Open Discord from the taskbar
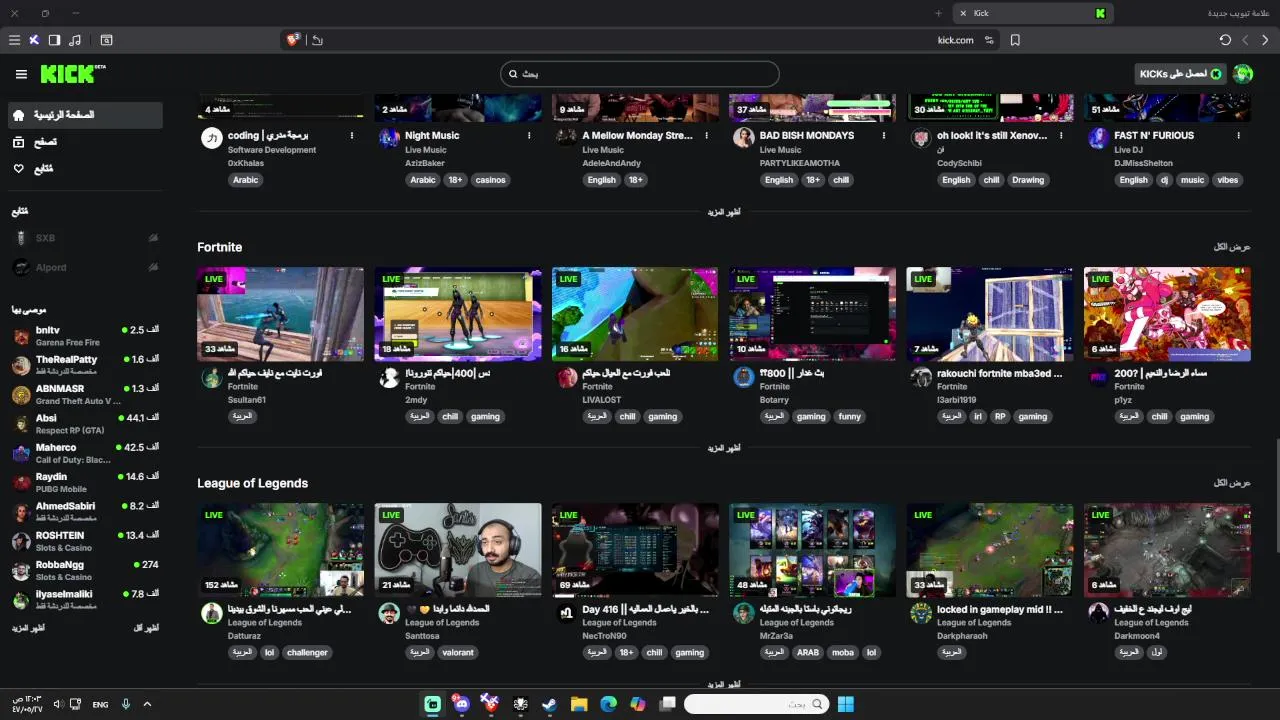The height and width of the screenshot is (720, 1280). [x=461, y=704]
